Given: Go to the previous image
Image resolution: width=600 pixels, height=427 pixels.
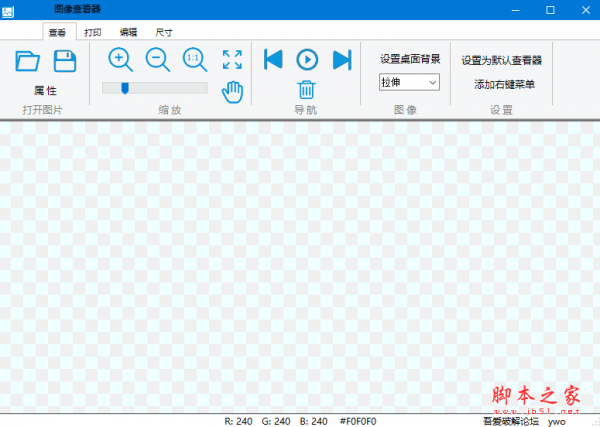Looking at the screenshot, I should (273, 60).
